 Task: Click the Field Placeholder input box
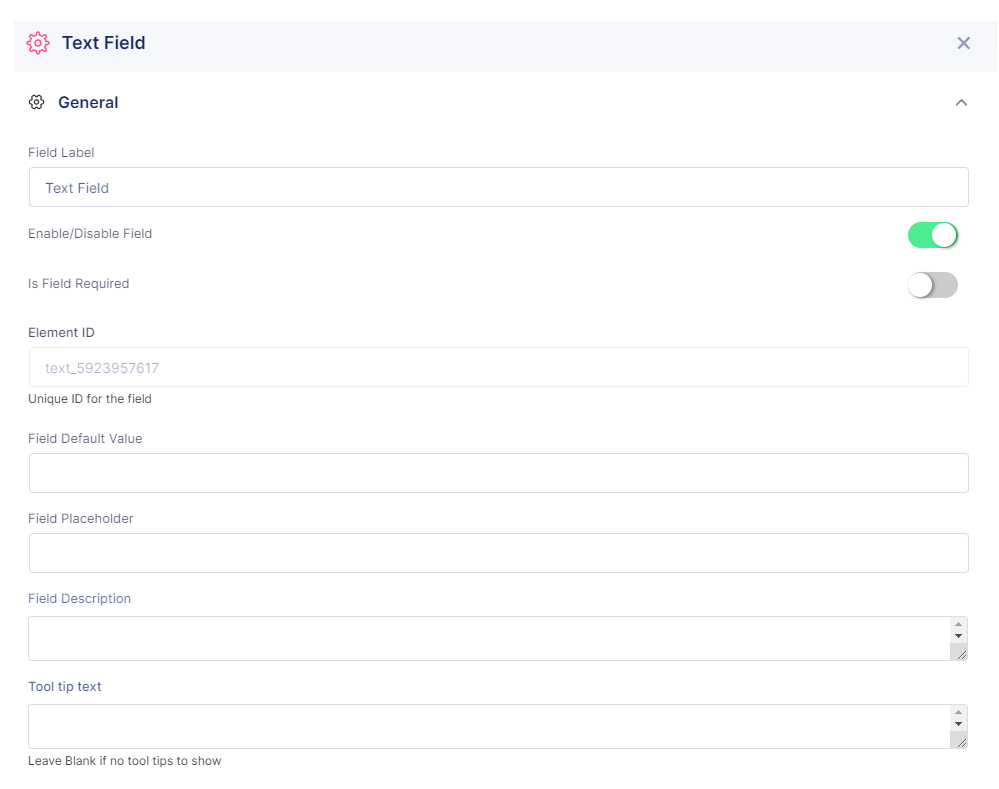click(499, 553)
